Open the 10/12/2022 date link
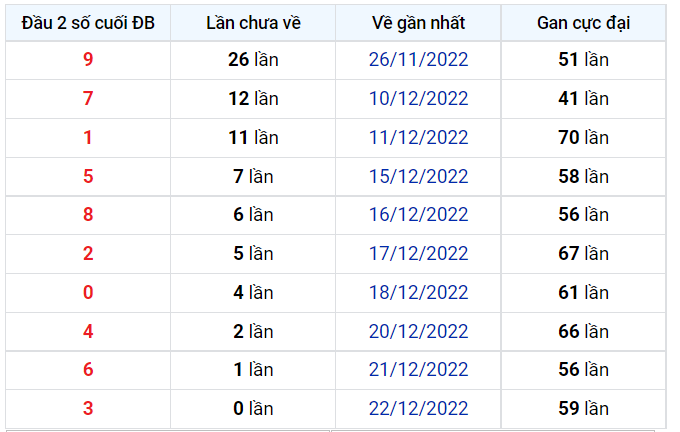The height and width of the screenshot is (432, 680). coord(418,99)
